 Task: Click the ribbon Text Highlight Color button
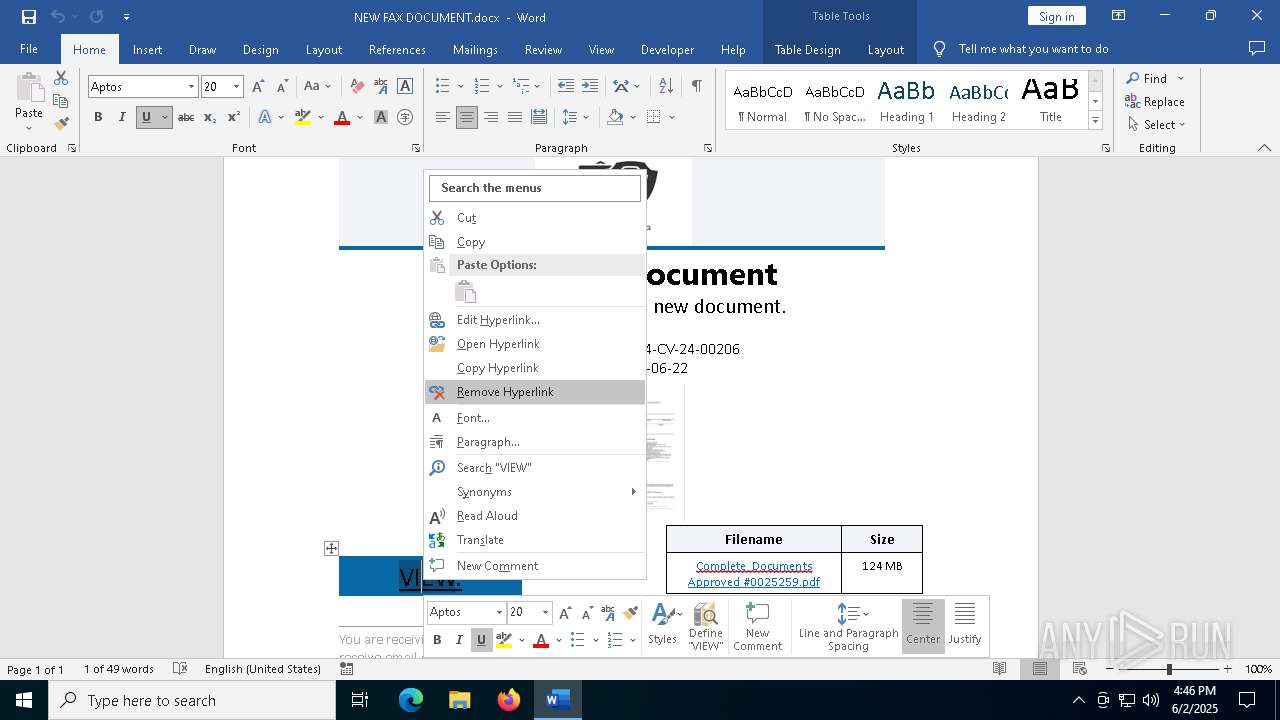[x=303, y=117]
